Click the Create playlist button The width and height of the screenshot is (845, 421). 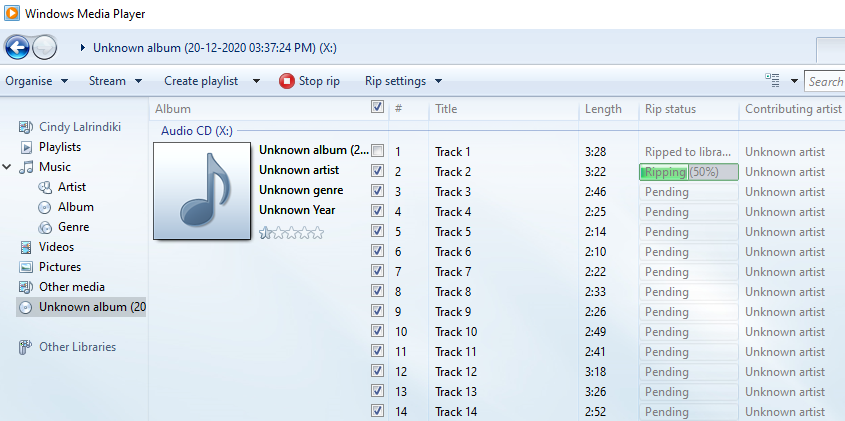coord(201,81)
